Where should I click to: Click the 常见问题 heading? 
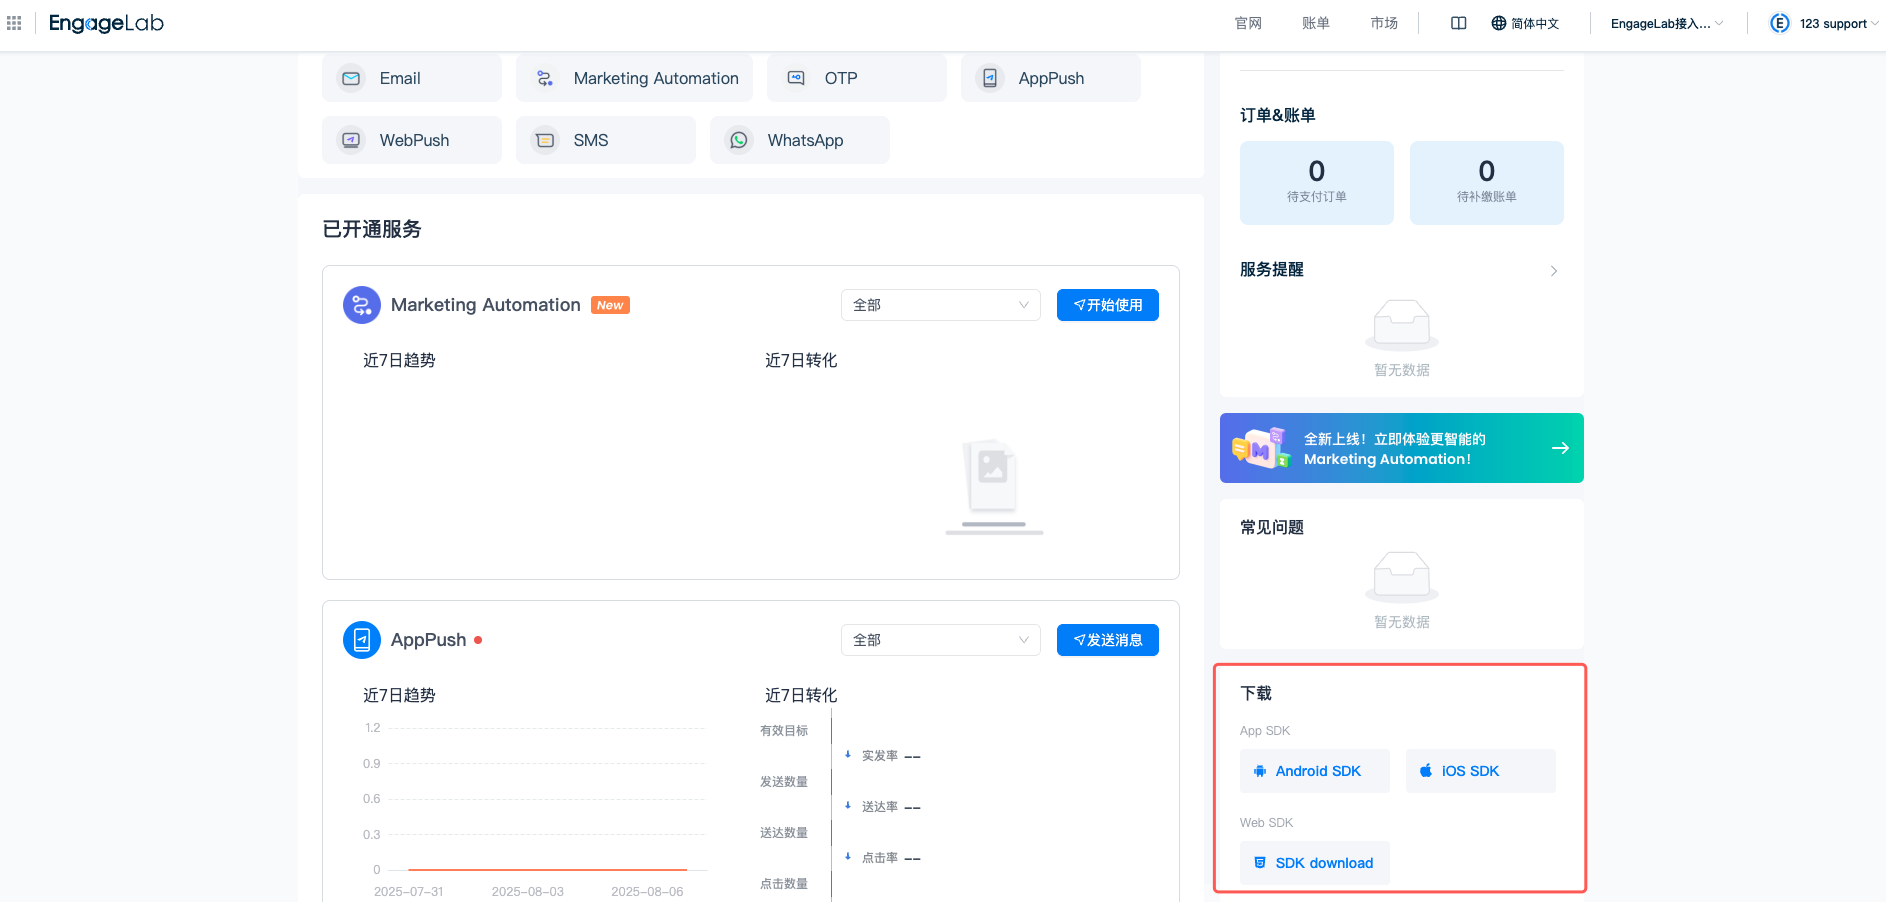click(1272, 527)
